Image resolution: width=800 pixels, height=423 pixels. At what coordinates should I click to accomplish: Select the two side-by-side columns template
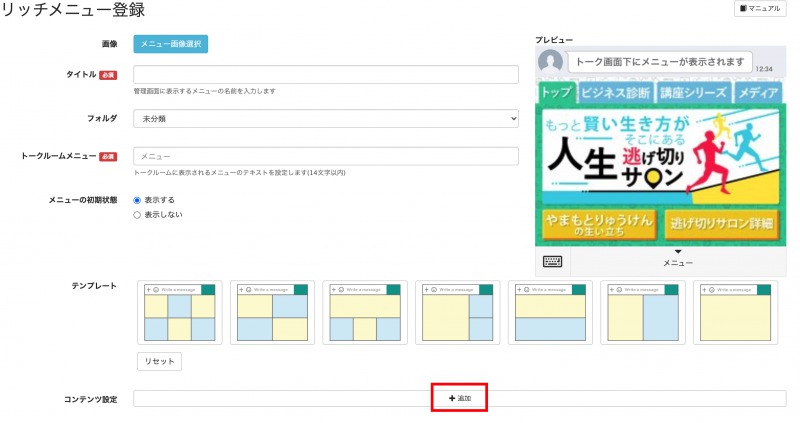coord(642,313)
